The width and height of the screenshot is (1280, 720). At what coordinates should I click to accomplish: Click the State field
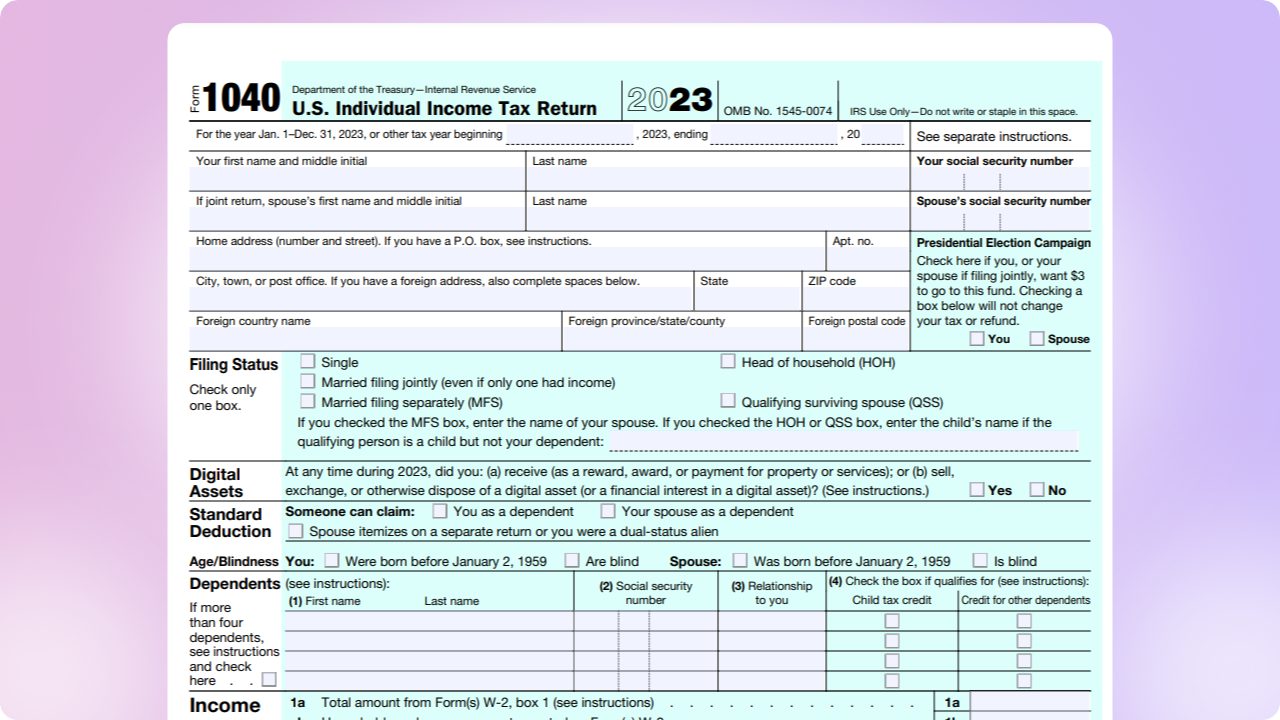[748, 300]
